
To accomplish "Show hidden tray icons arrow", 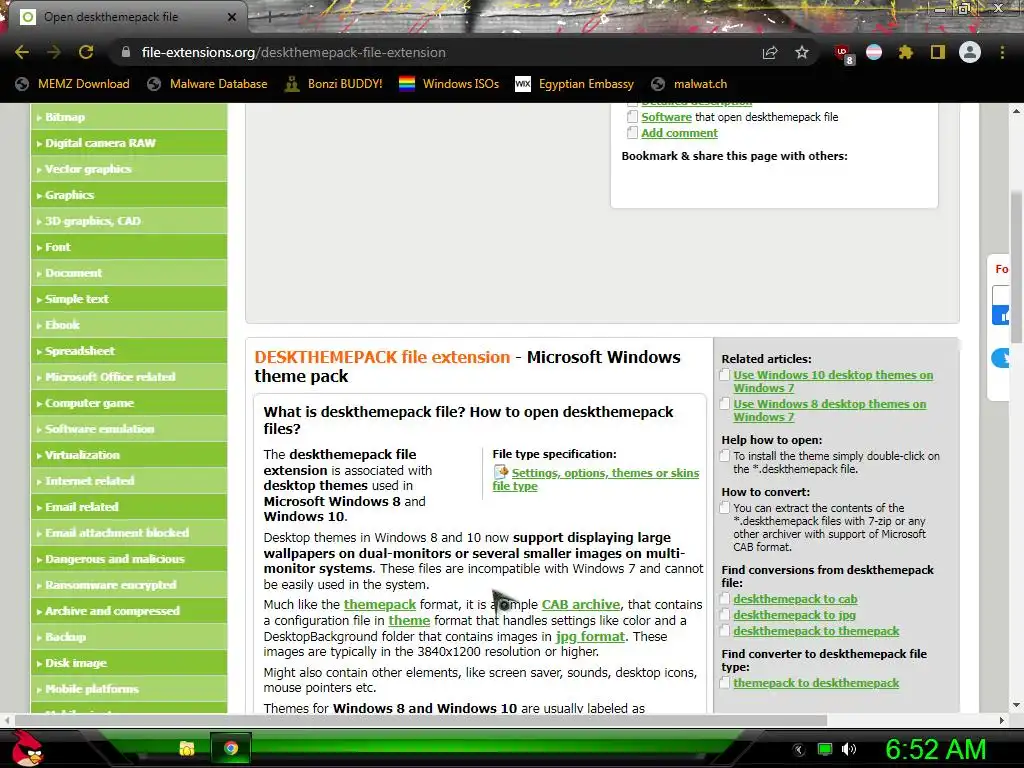I will [799, 749].
